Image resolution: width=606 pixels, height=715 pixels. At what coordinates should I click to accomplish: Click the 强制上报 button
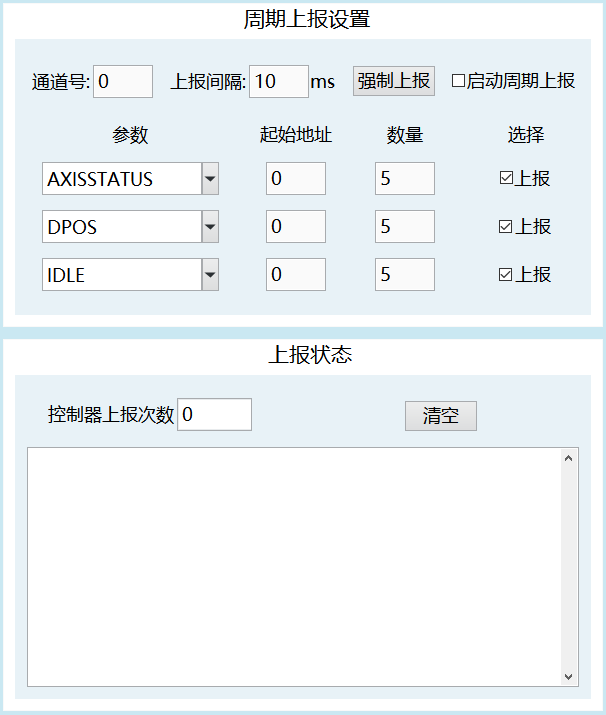coord(394,81)
